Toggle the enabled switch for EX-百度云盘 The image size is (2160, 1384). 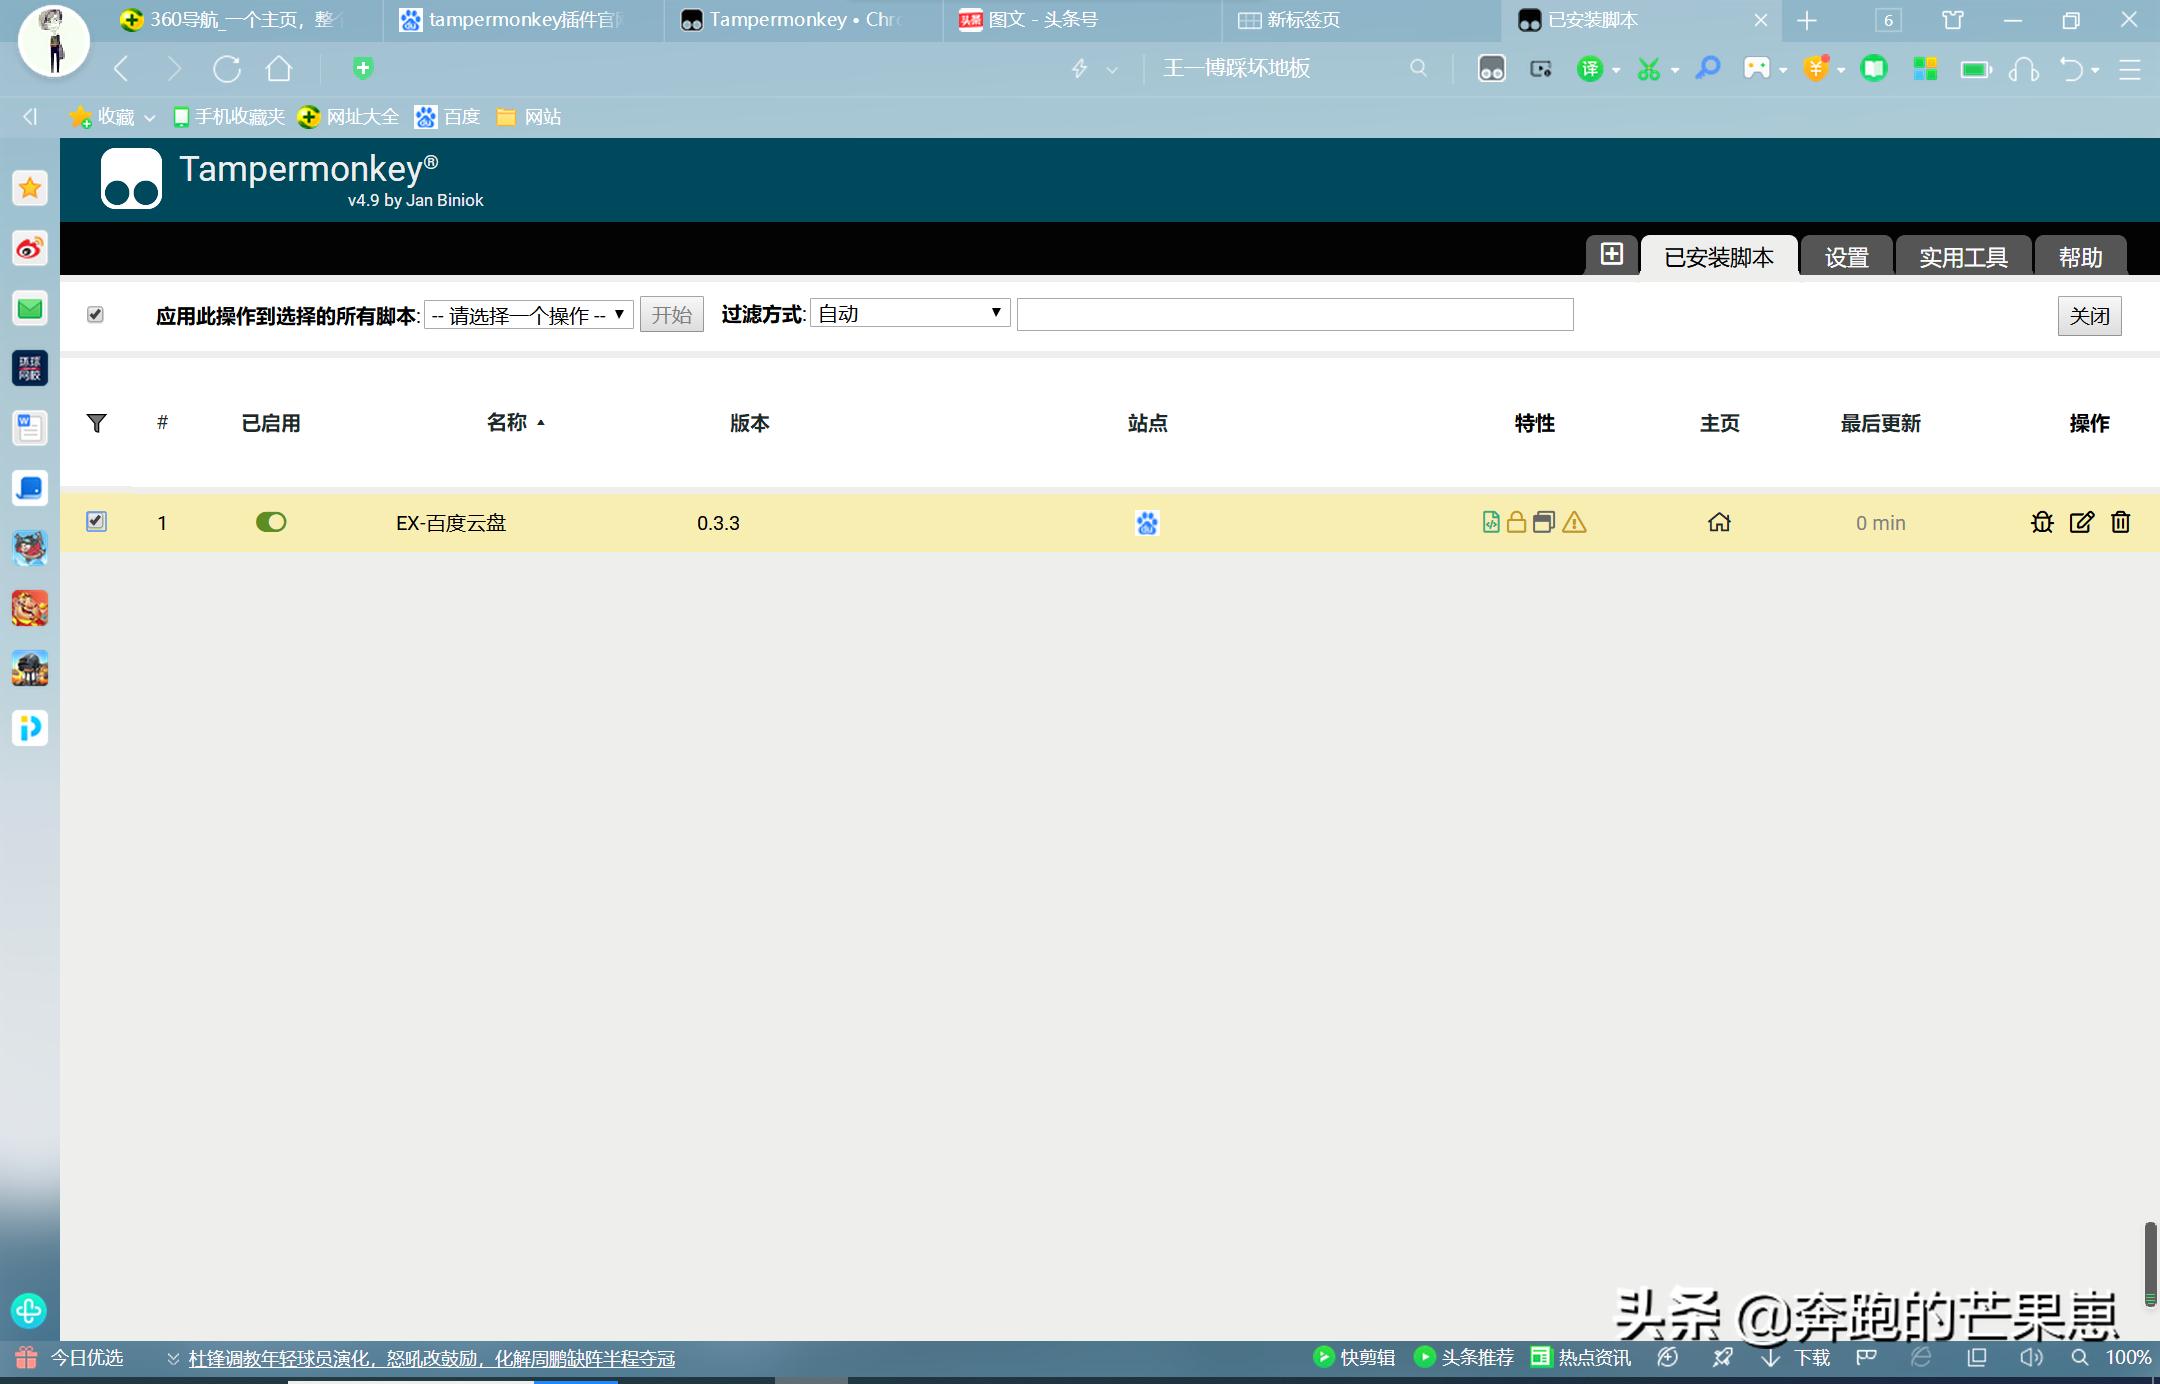point(271,521)
